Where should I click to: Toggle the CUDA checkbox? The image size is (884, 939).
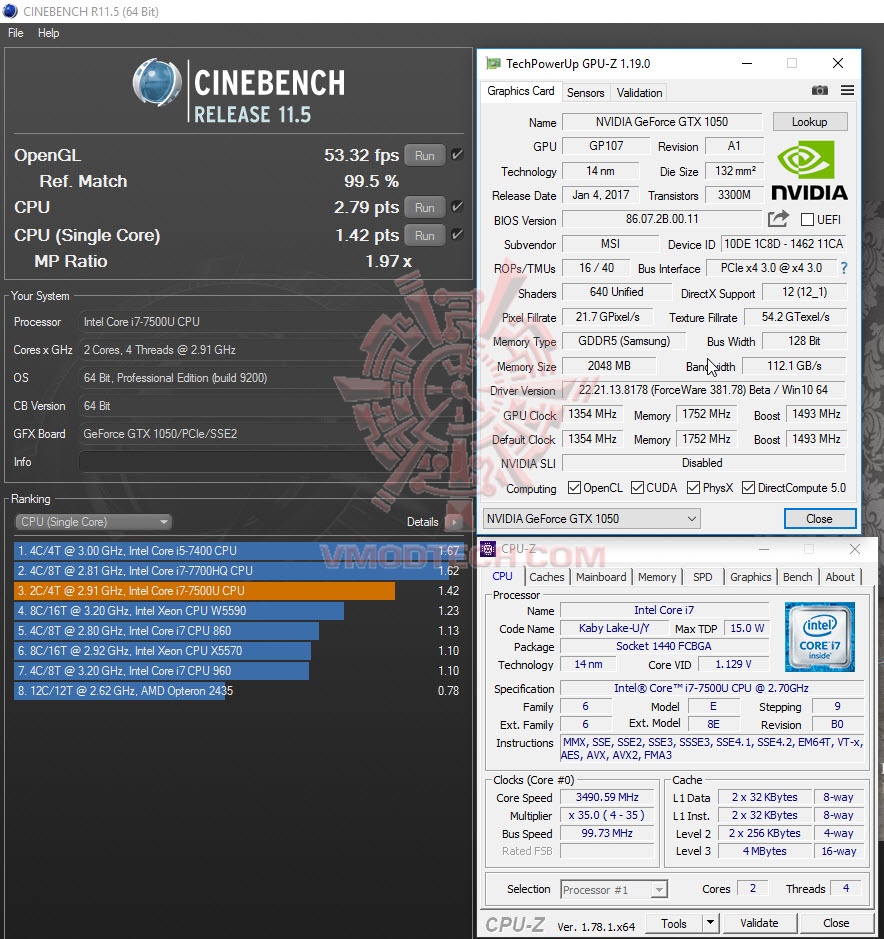click(x=637, y=488)
